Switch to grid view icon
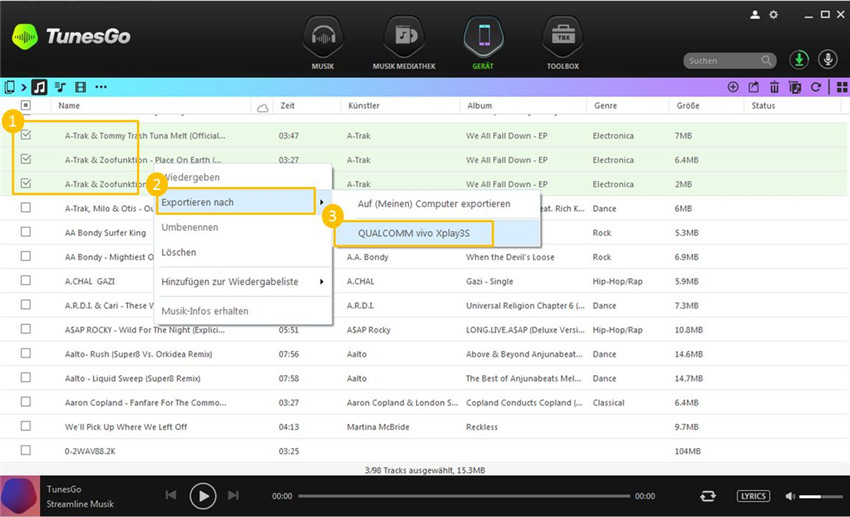Screen dimensions: 850x517 [842, 87]
